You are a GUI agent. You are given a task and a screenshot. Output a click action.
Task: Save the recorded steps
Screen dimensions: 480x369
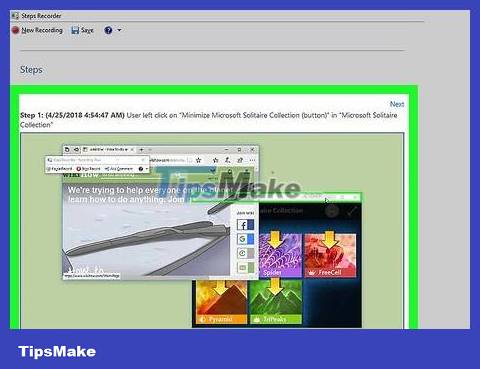(x=82, y=30)
